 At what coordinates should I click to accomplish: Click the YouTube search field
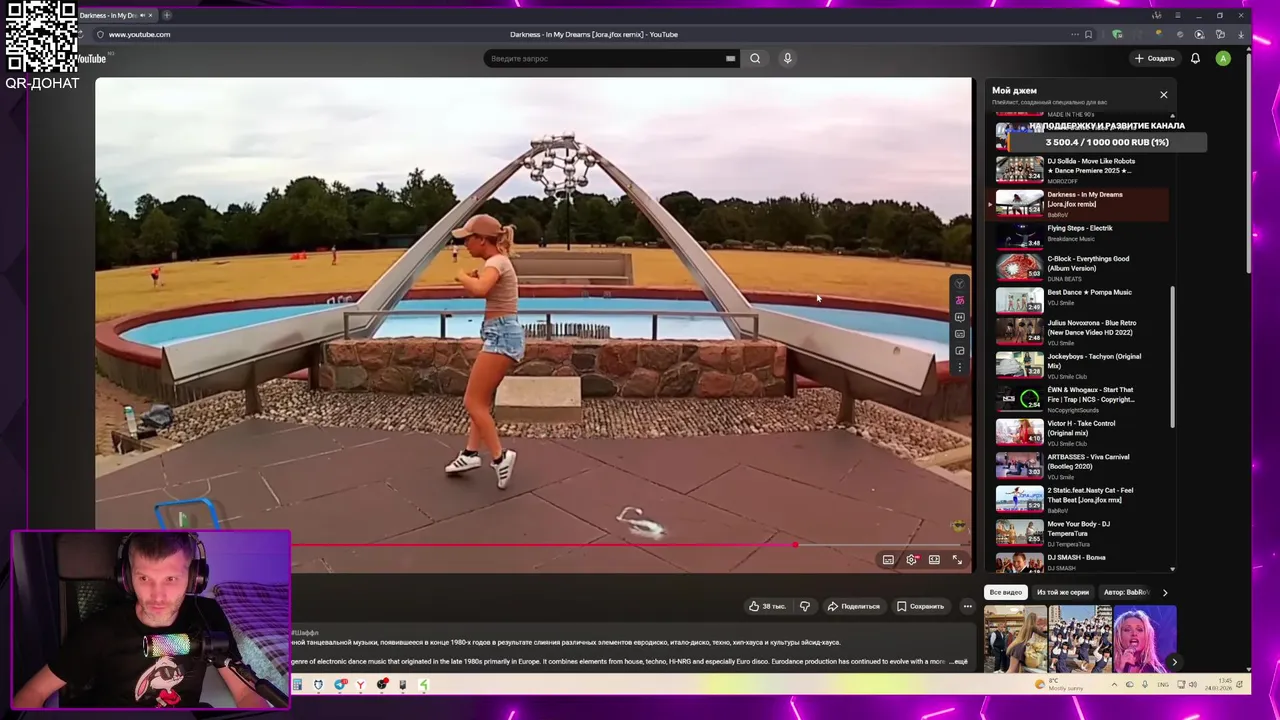click(x=610, y=58)
